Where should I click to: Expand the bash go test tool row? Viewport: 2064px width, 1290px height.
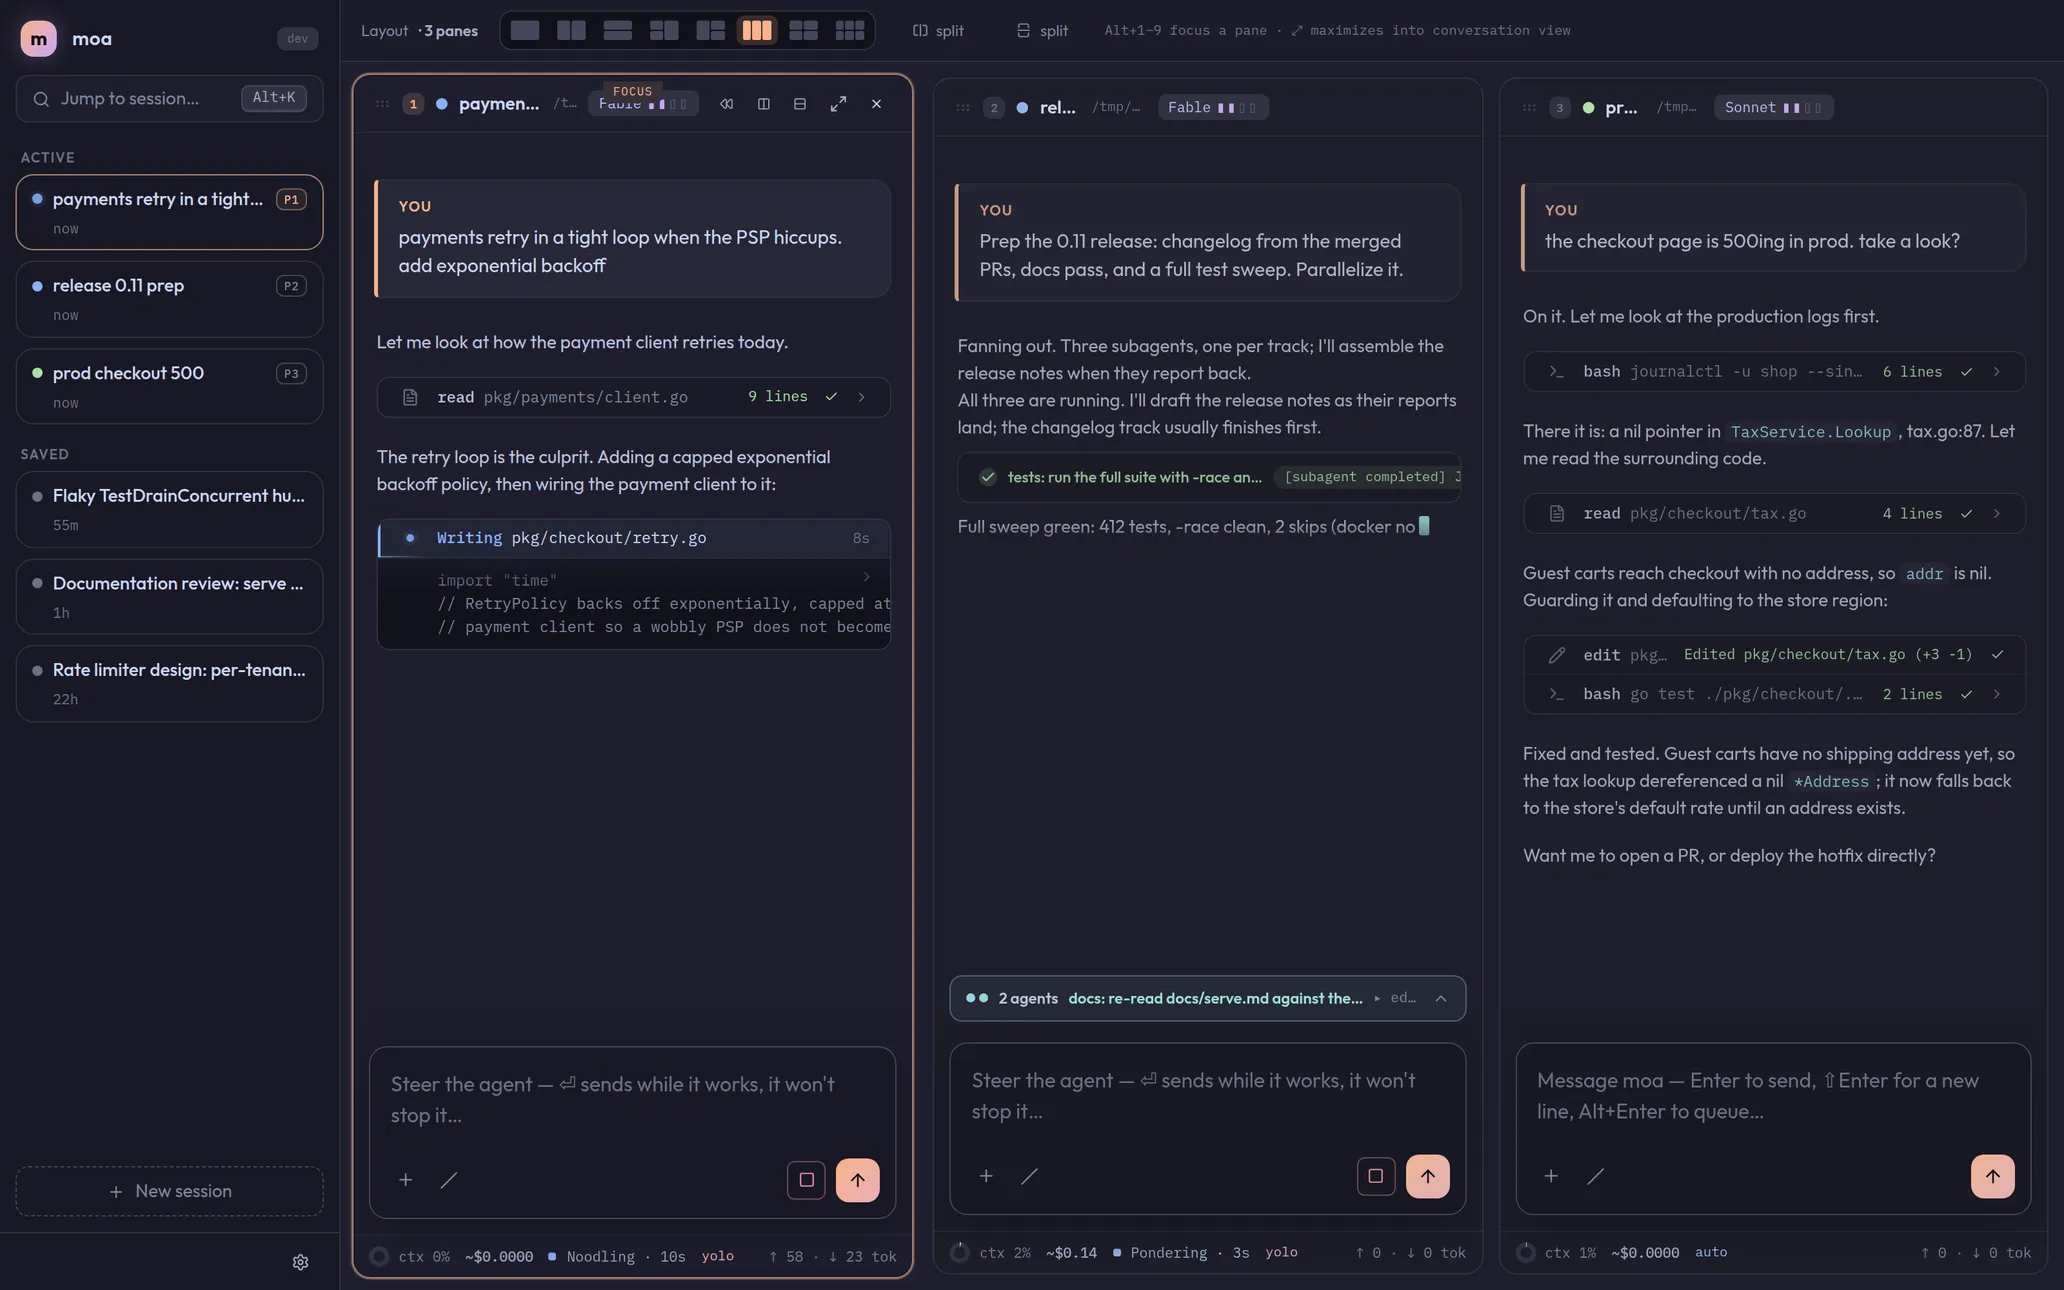(1774, 694)
